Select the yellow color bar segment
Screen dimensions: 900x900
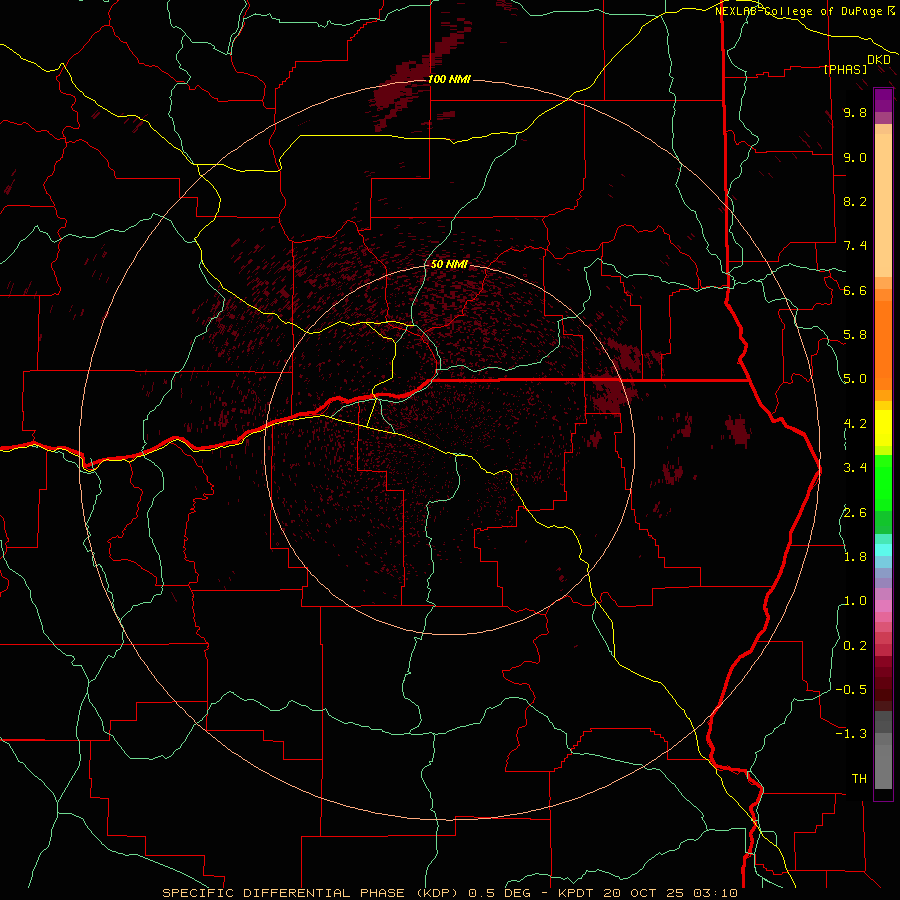(883, 428)
